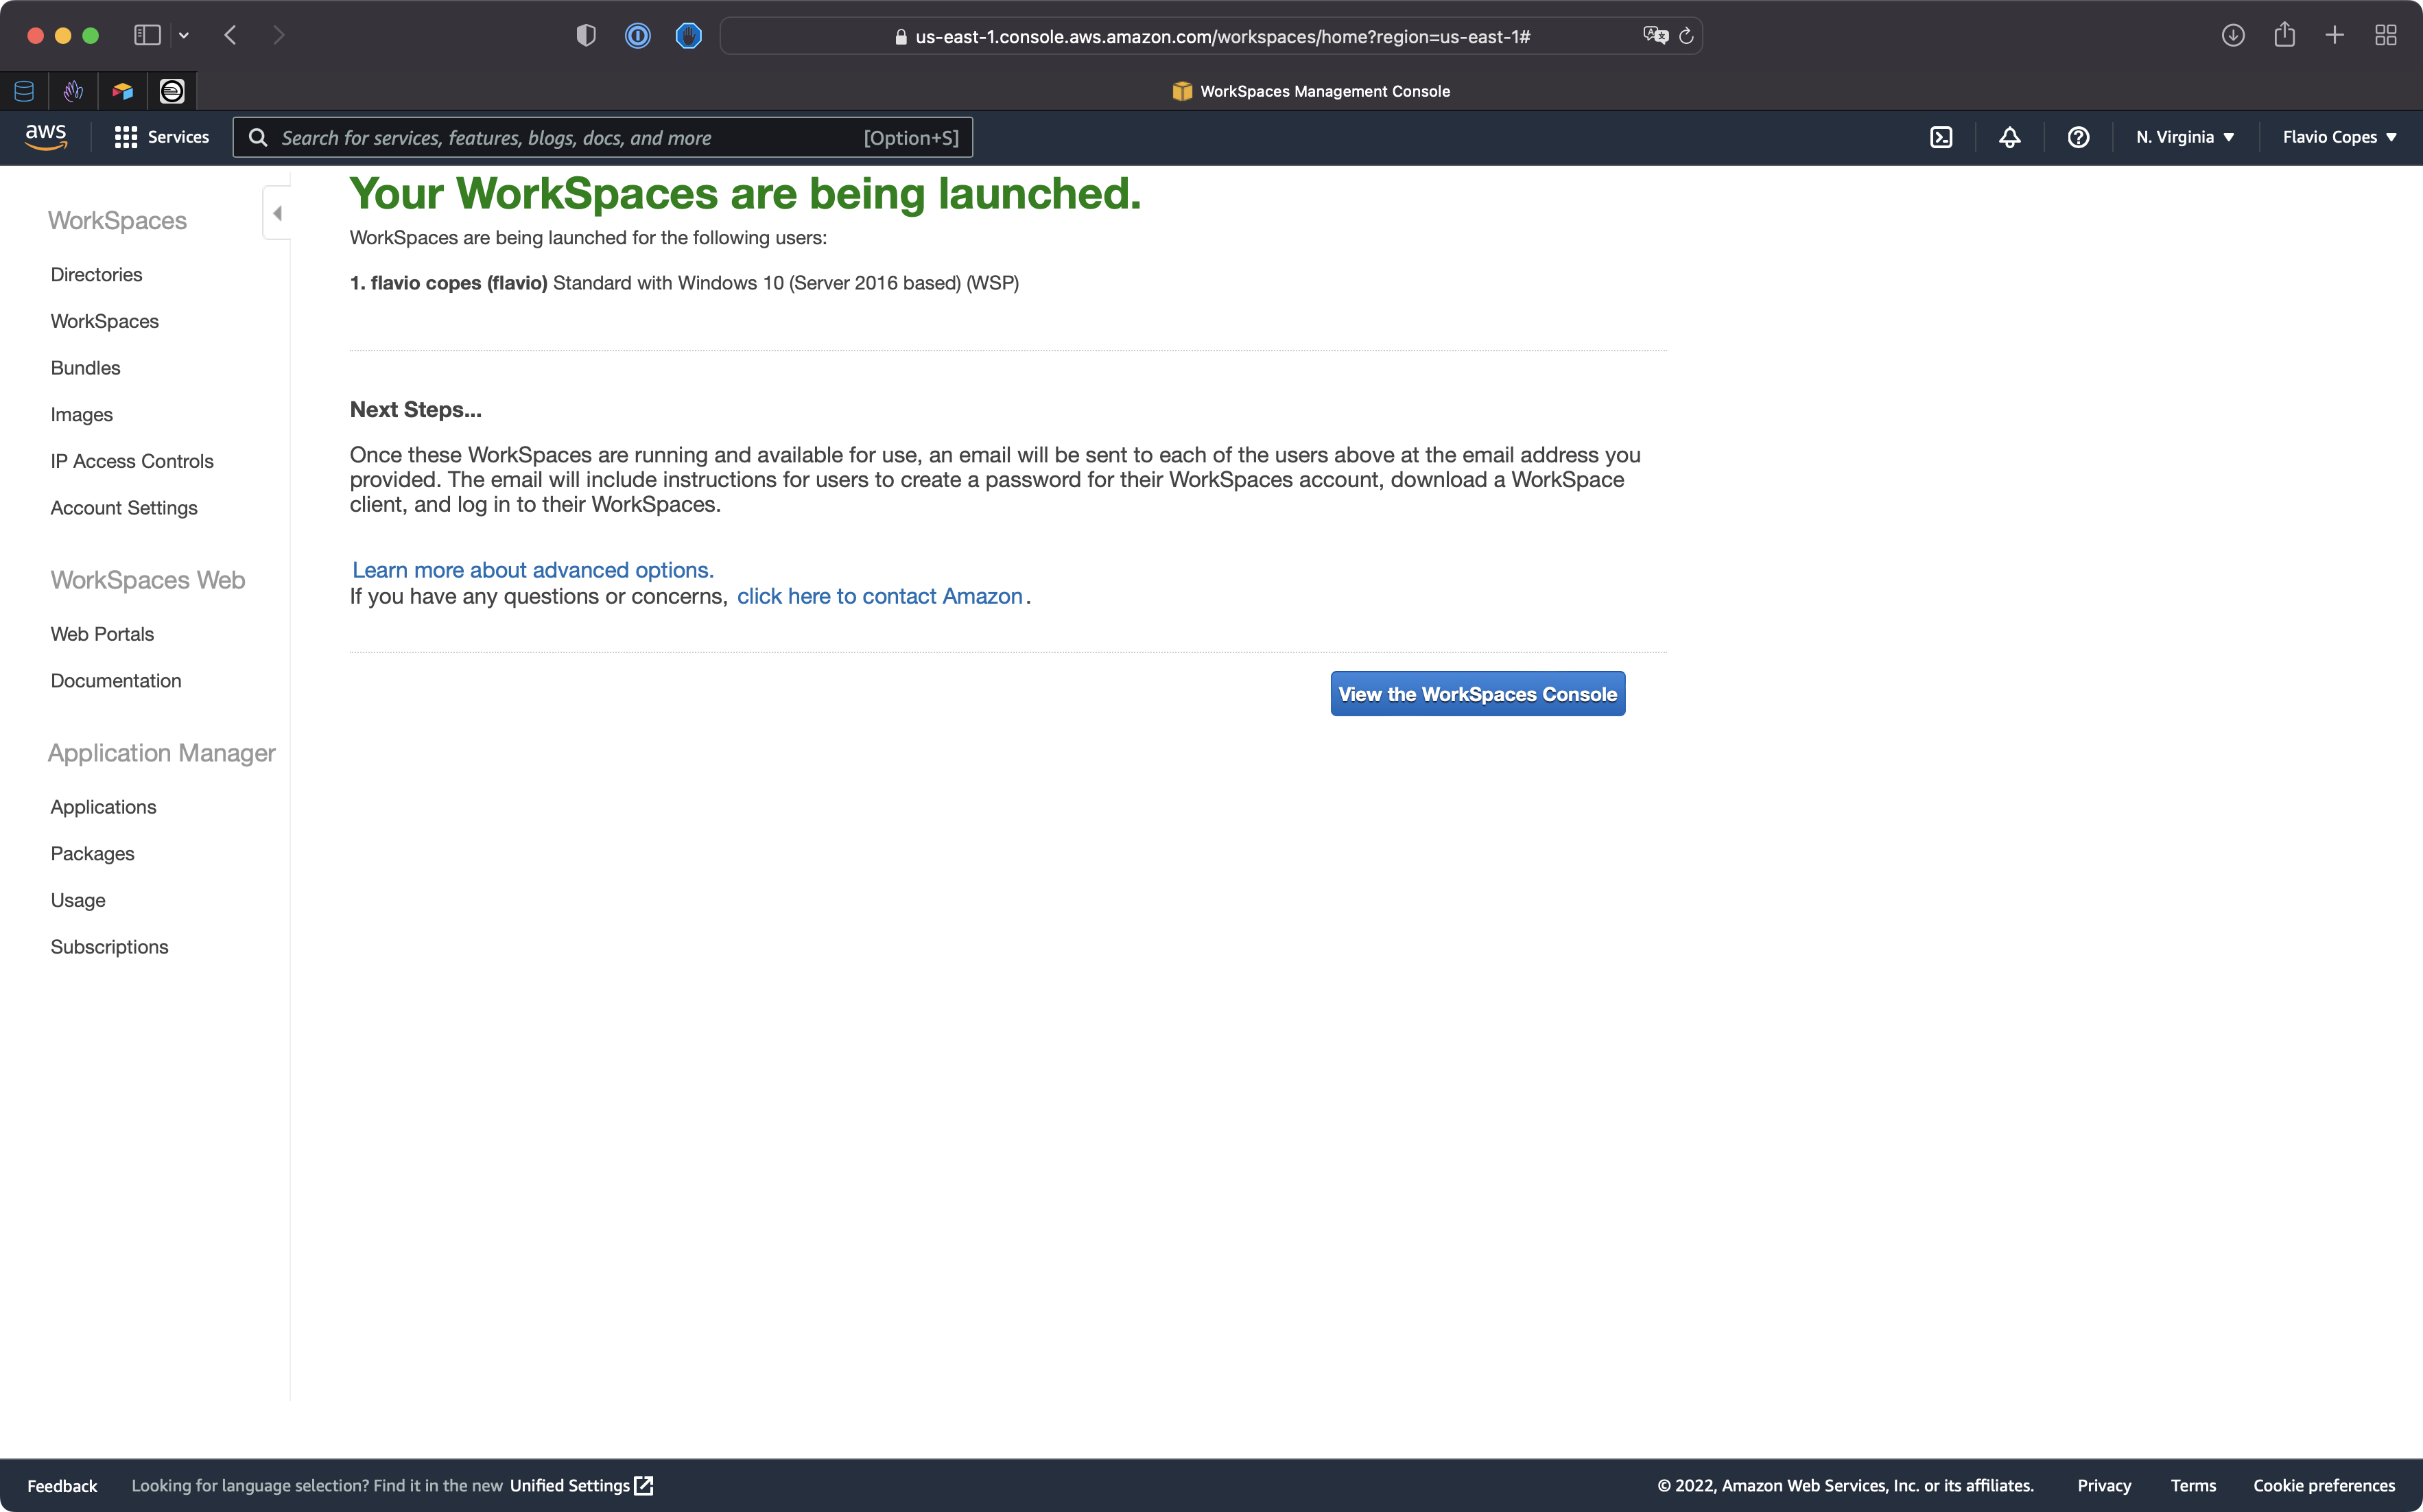Click the Safari sidebar toggle icon
This screenshot has width=2423, height=1512.
(x=147, y=35)
